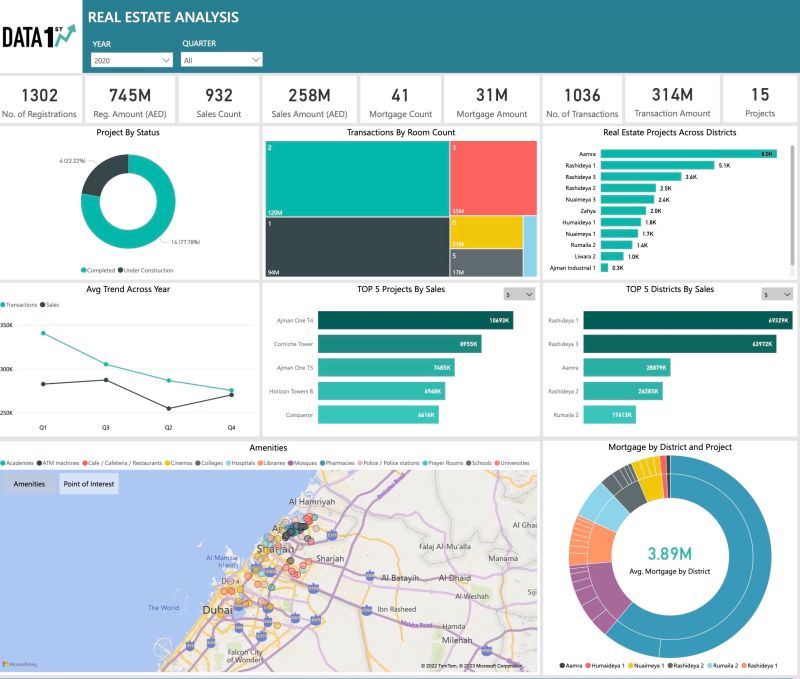Screen dimensions: 800x679
Task: Switch to the Point of Interest tab
Action: point(88,483)
